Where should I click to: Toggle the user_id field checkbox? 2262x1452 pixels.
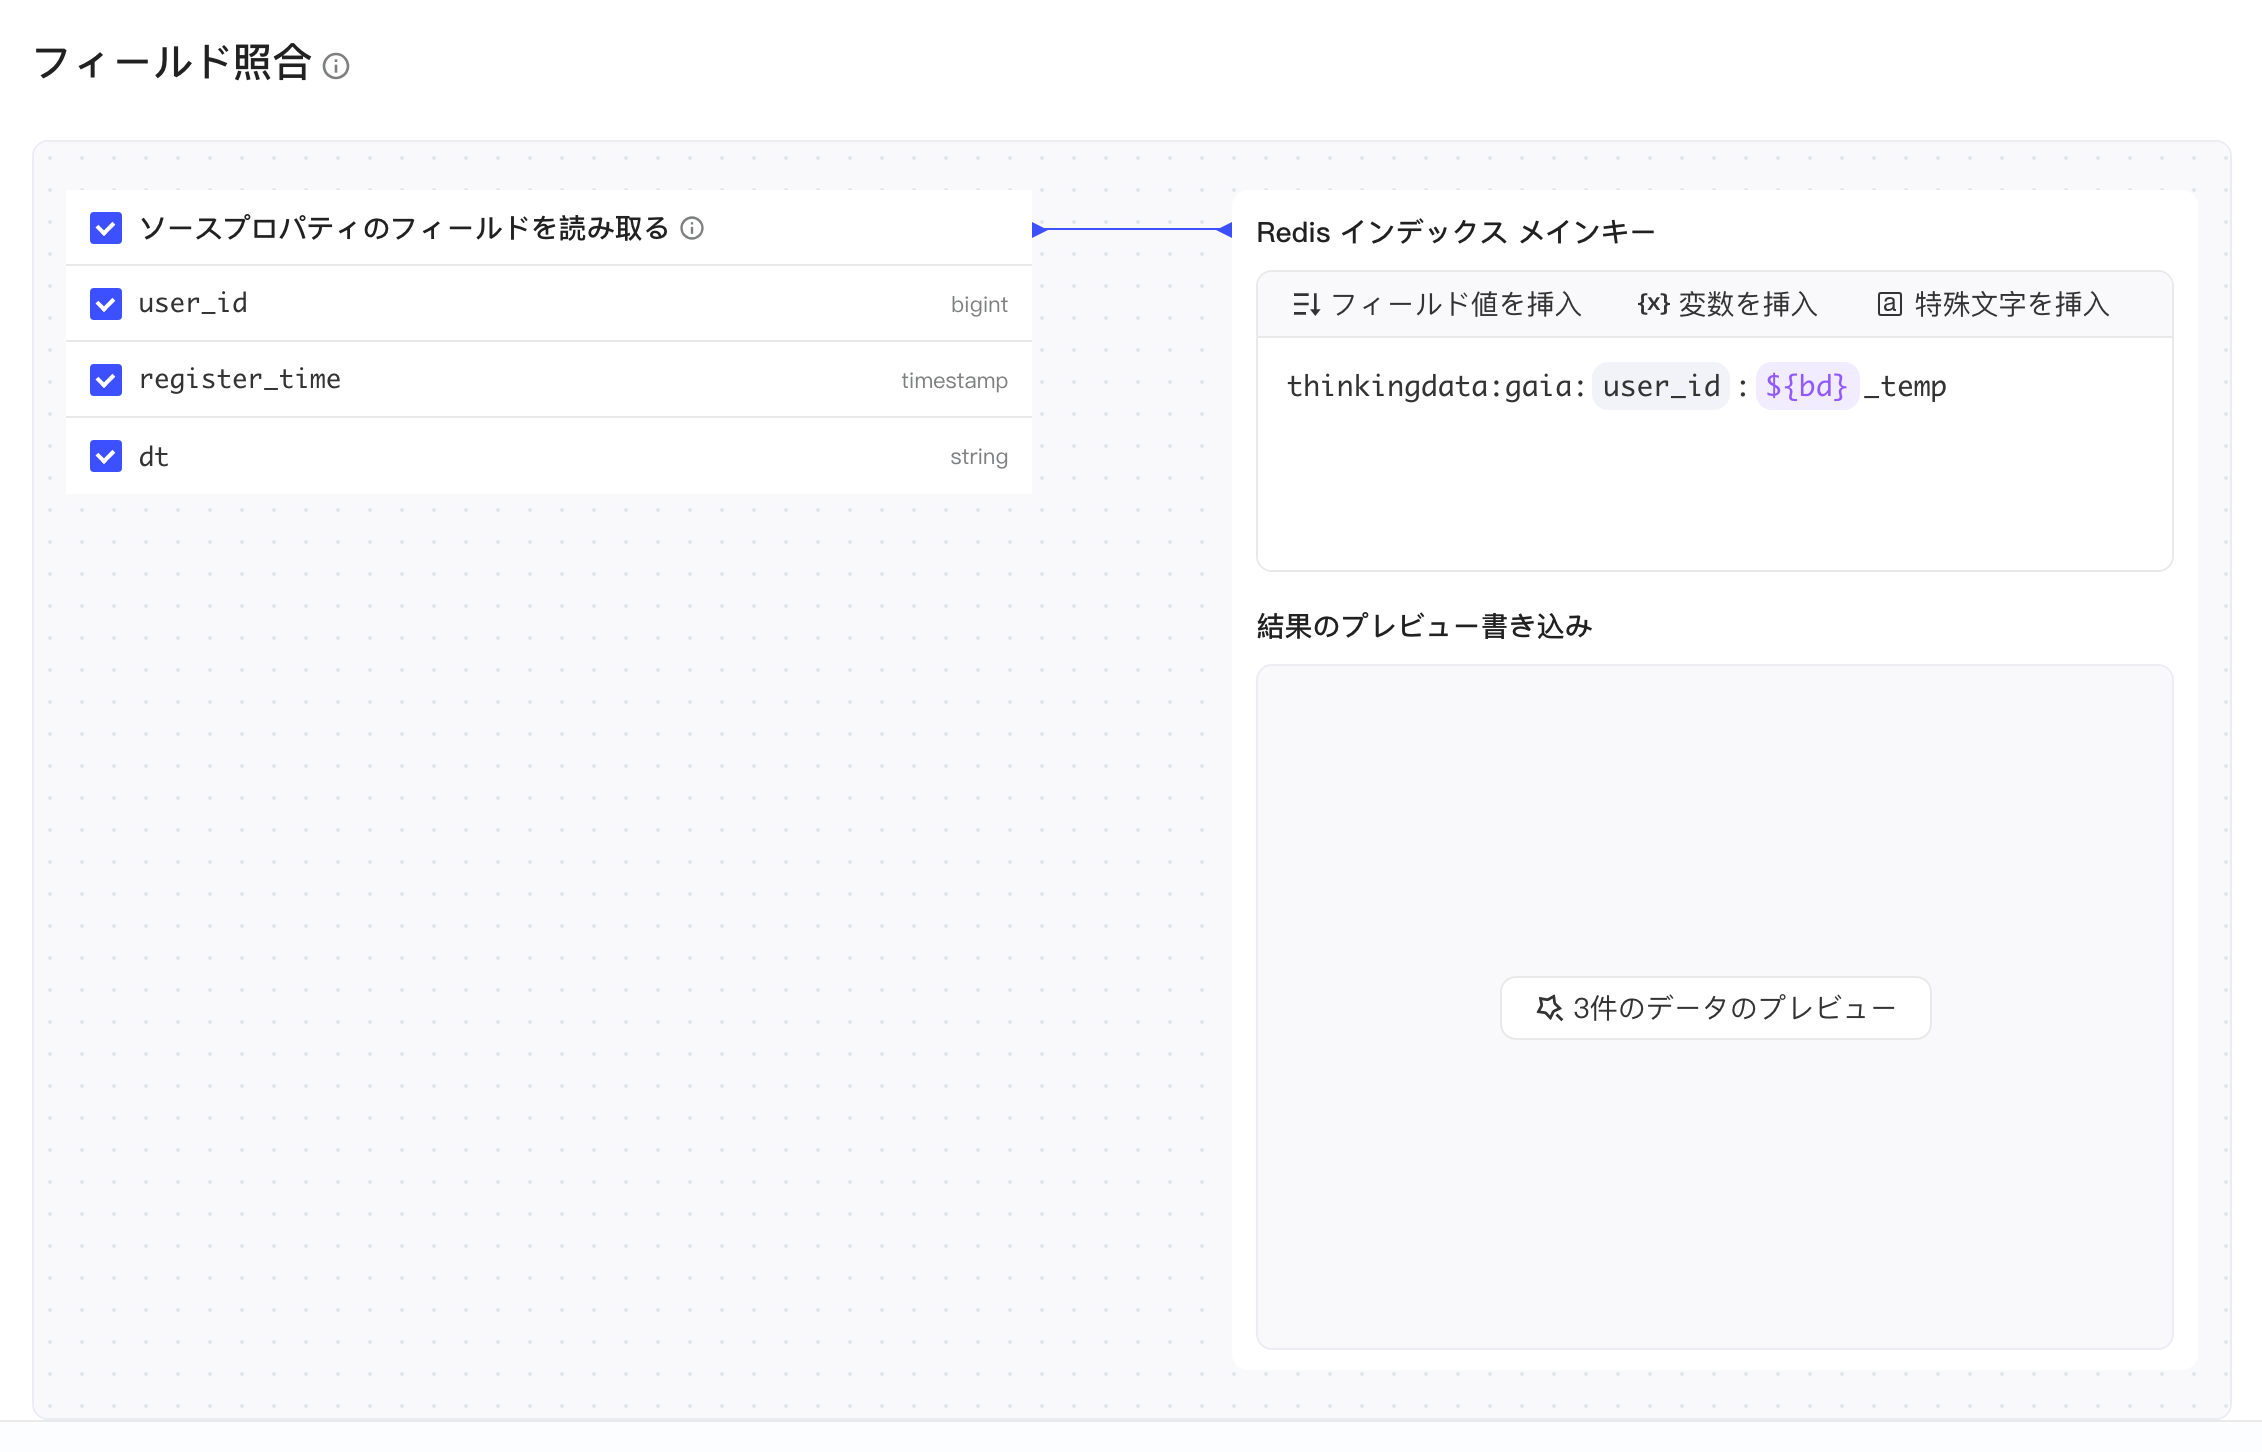pos(106,304)
